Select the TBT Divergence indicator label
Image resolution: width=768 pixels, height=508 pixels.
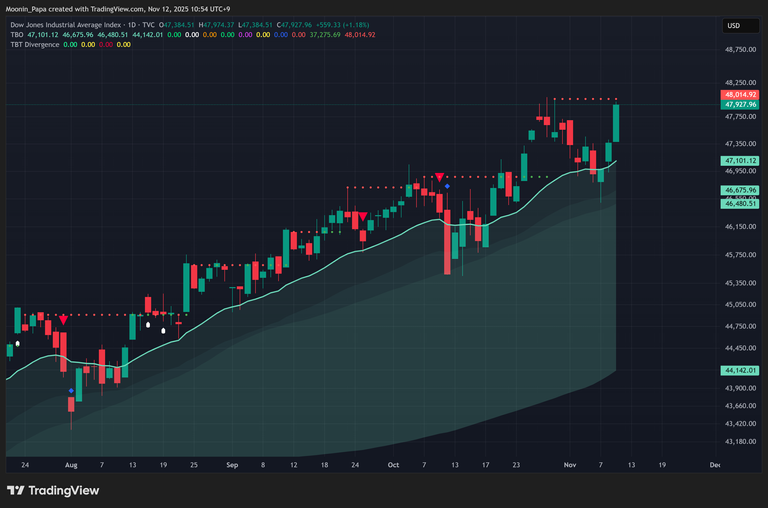click(37, 45)
